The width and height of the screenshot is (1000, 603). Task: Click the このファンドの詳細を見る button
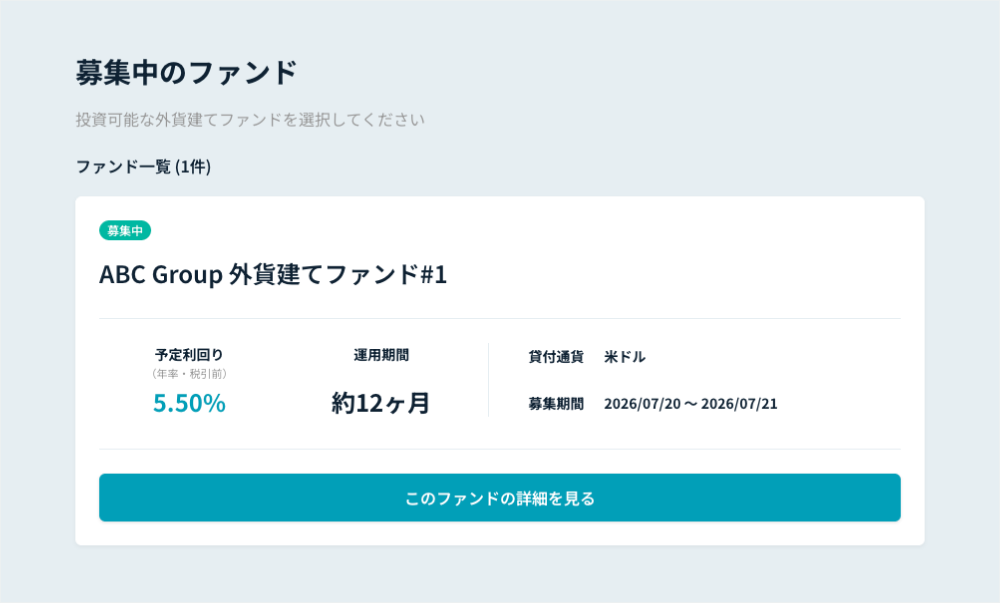499,497
